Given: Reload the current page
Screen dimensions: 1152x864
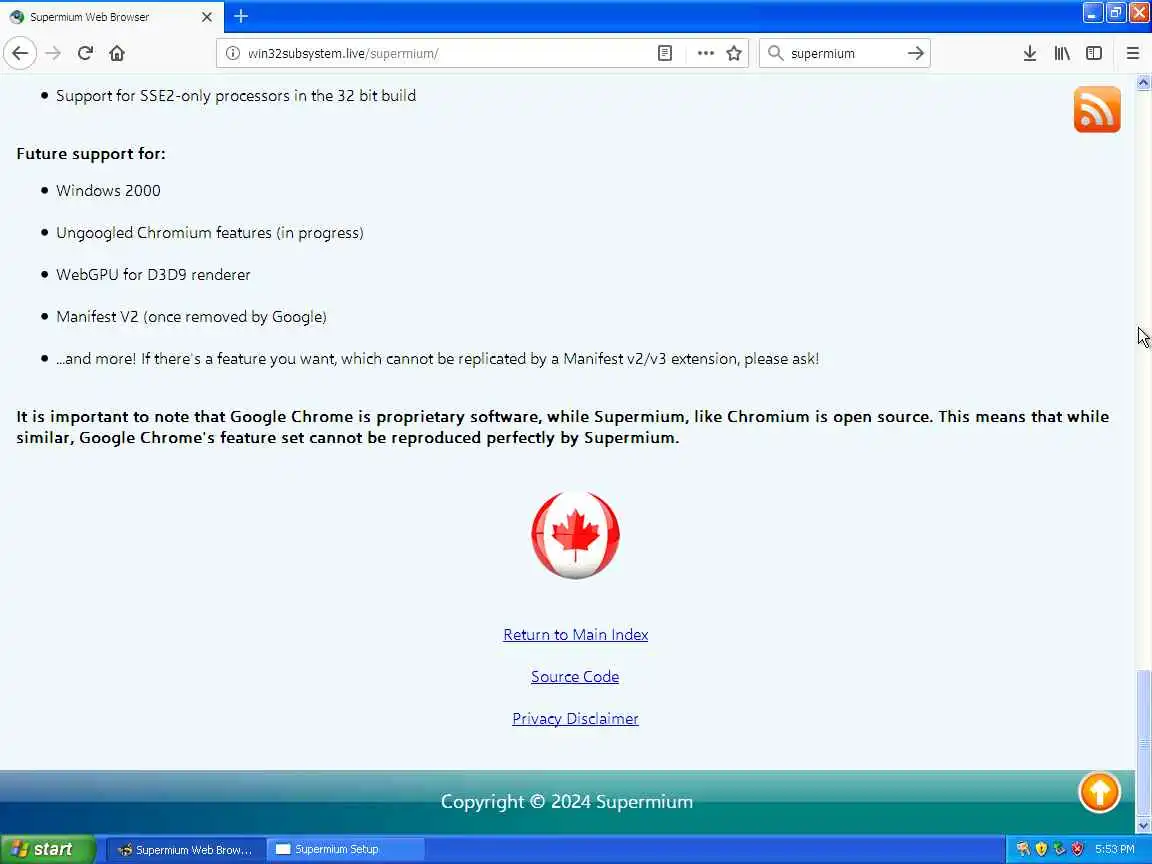Looking at the screenshot, I should (85, 53).
